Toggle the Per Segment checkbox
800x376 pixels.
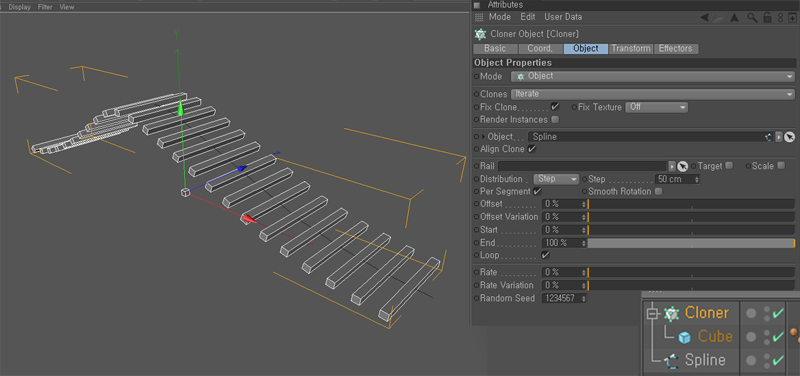coord(537,192)
